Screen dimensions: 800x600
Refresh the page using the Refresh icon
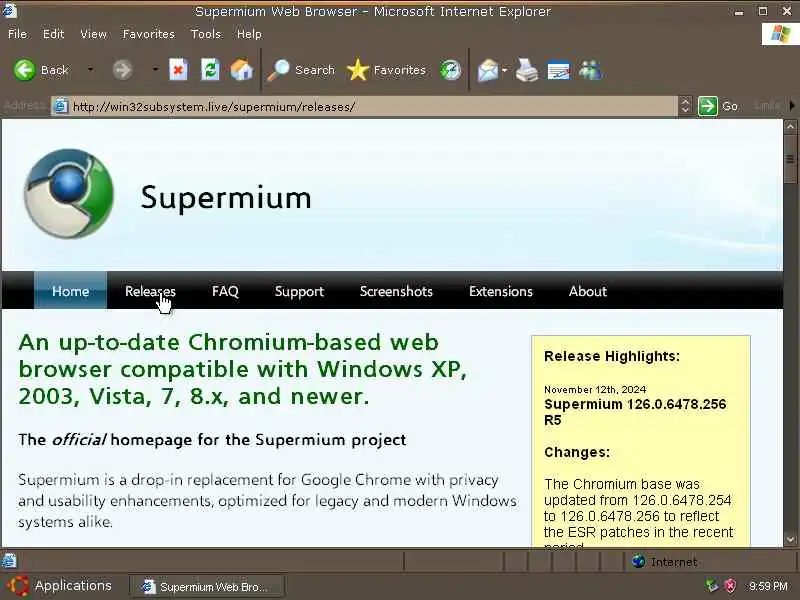[x=210, y=70]
